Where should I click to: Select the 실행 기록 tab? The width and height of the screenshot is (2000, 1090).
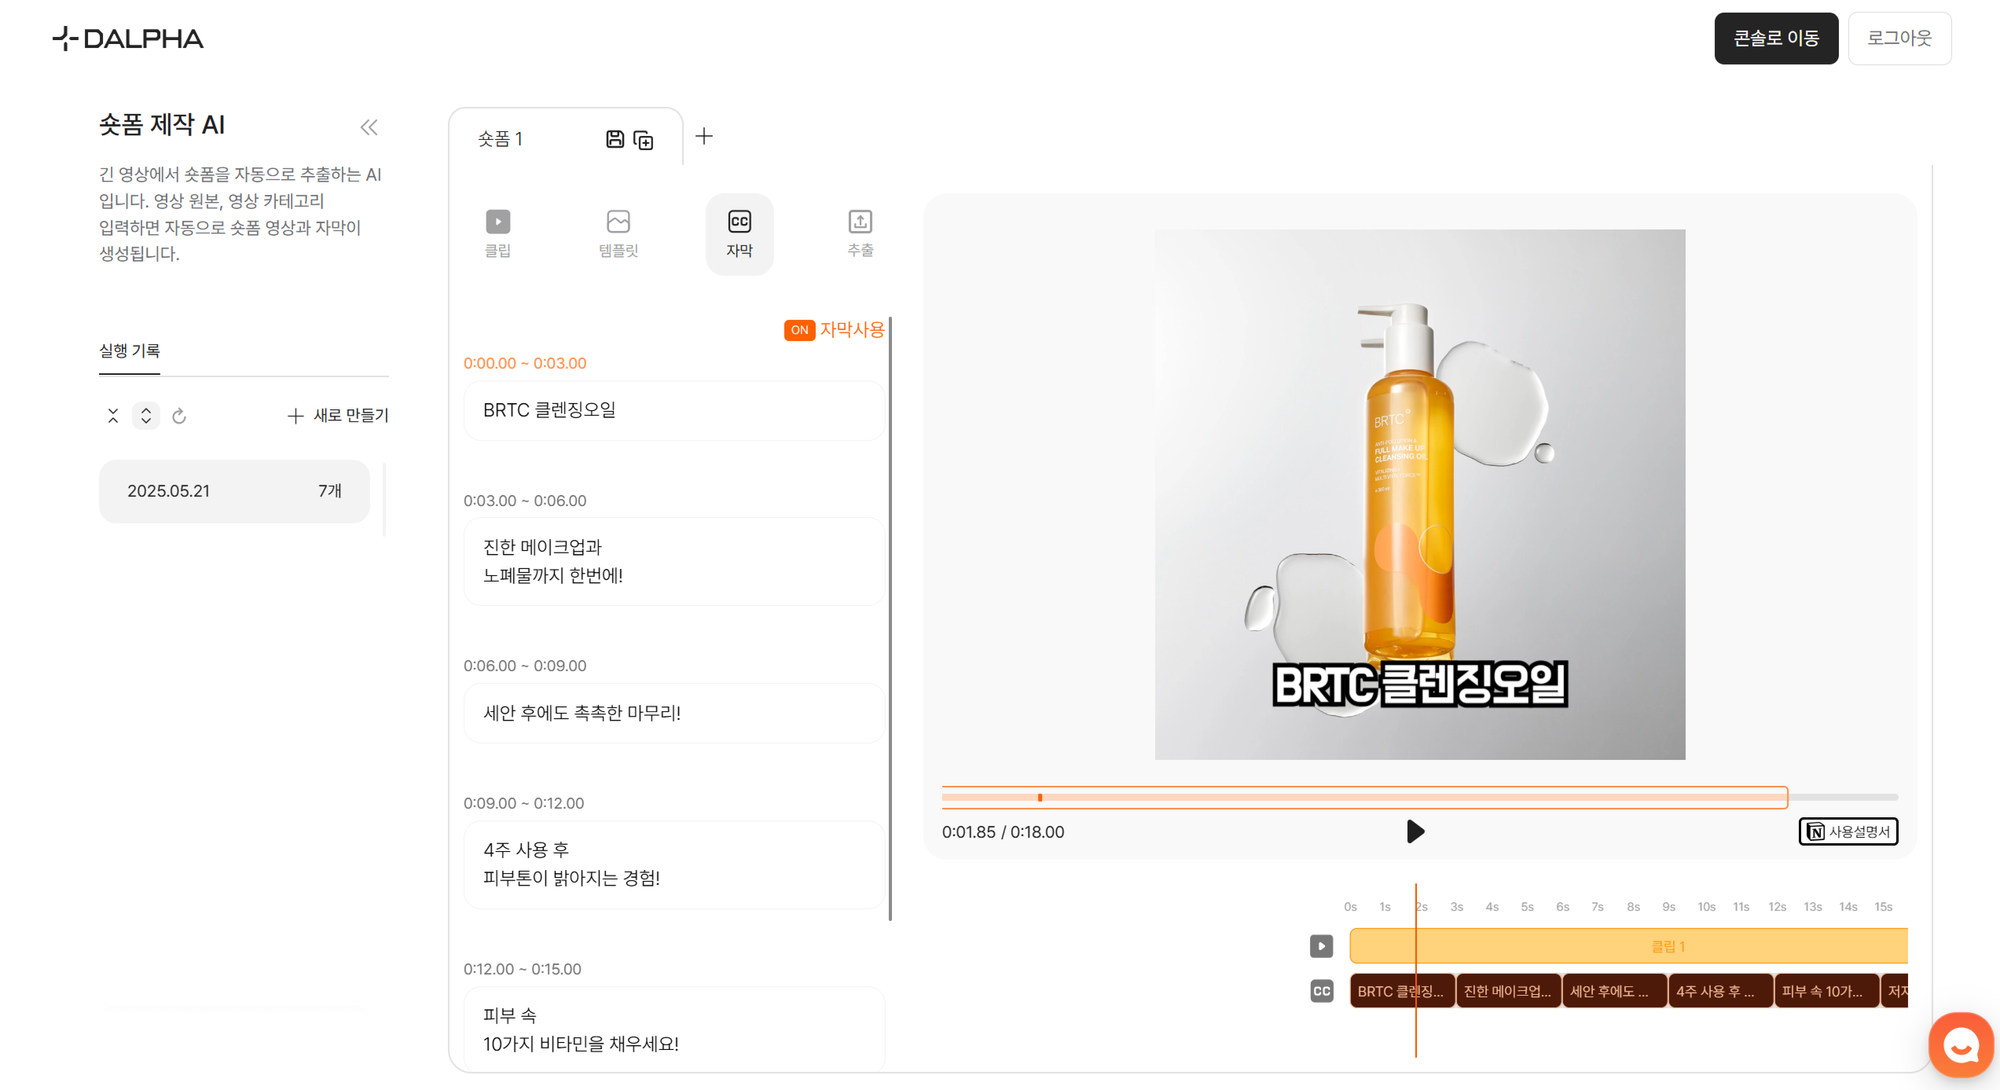coord(129,351)
